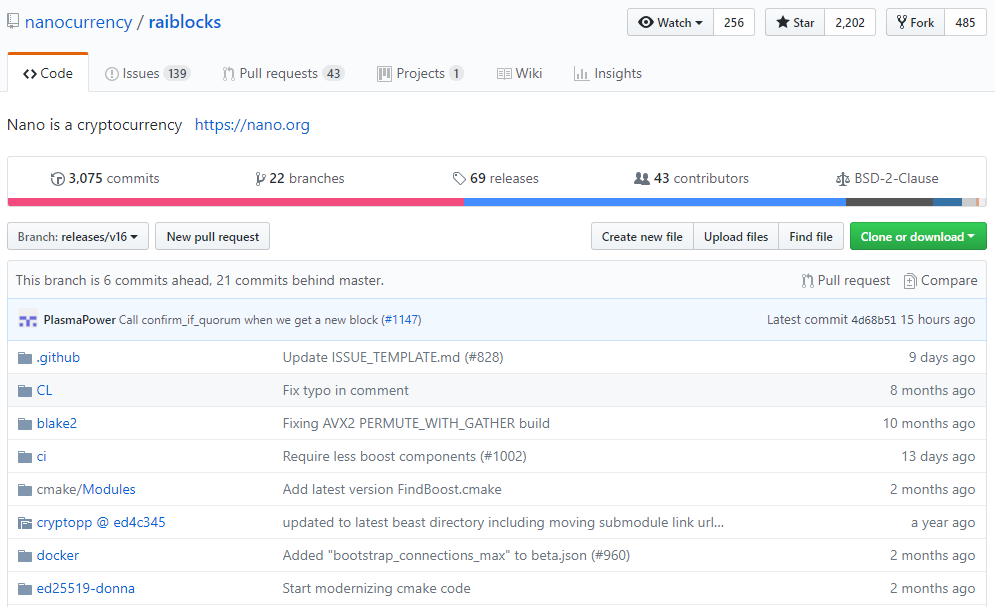The height and width of the screenshot is (607, 995).
Task: Click New pull request button
Action: pos(213,237)
